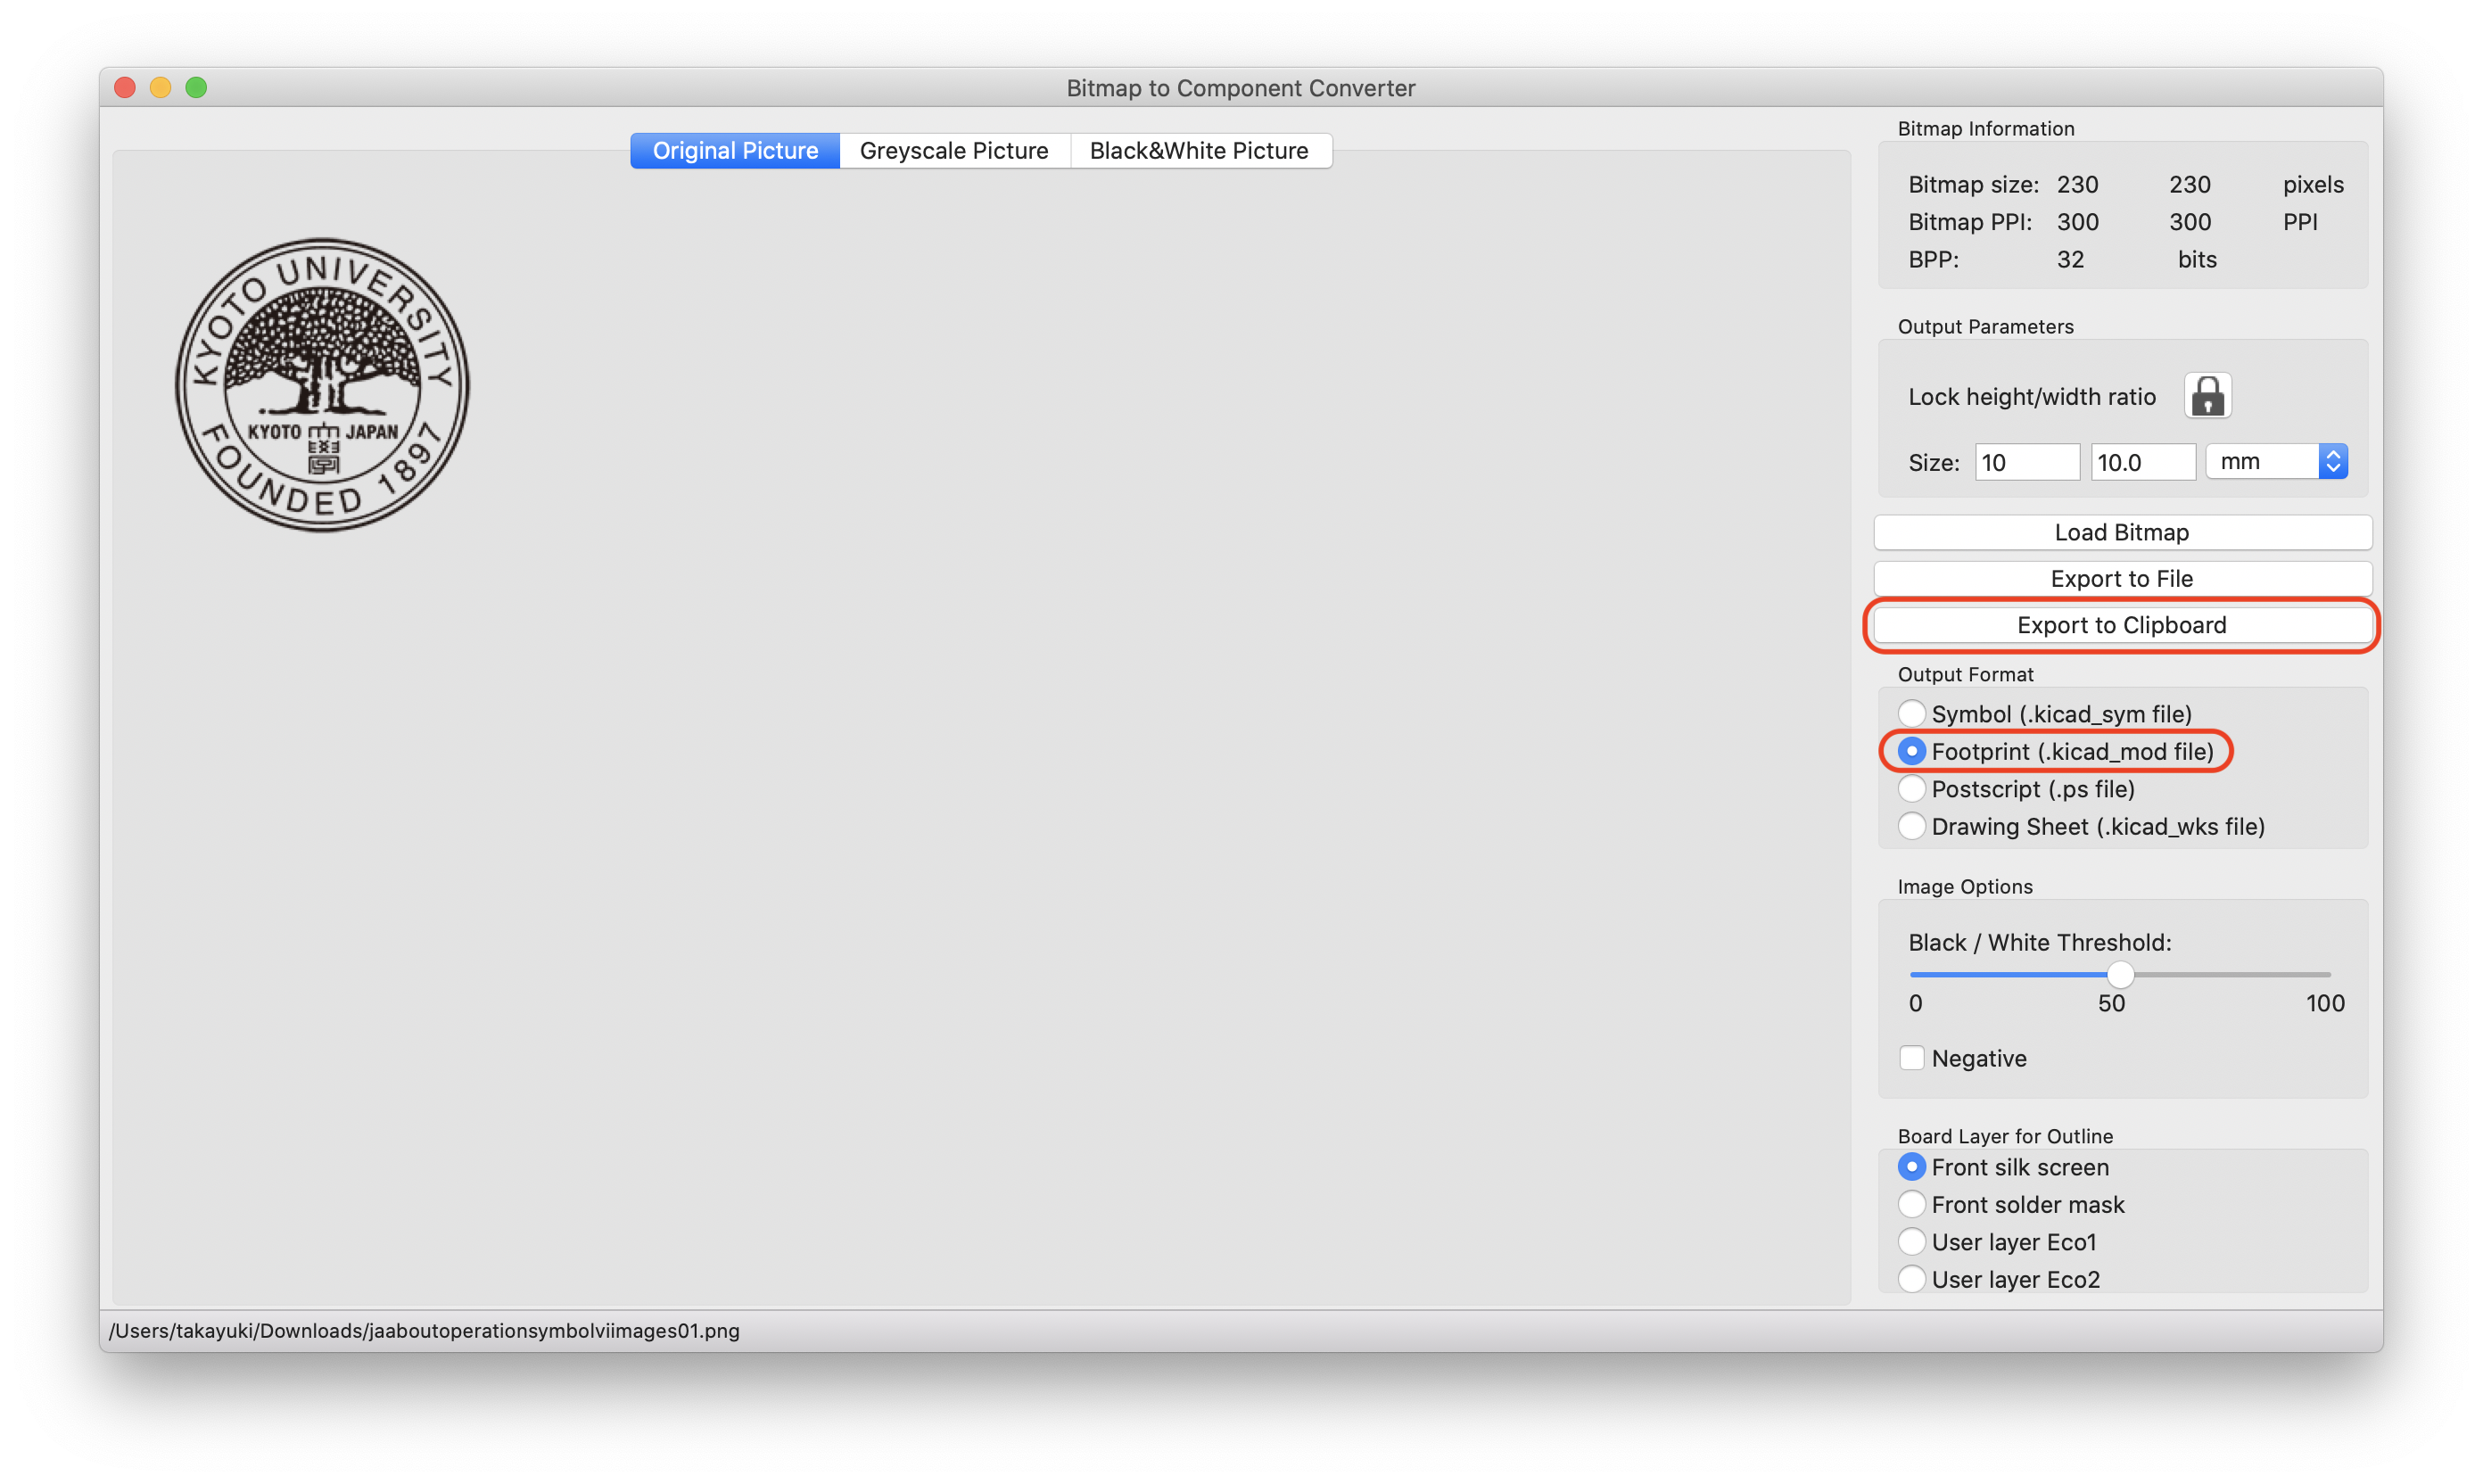Select Front solder mask board layer
Screen dimensions: 2483x1484
[x=1914, y=1205]
